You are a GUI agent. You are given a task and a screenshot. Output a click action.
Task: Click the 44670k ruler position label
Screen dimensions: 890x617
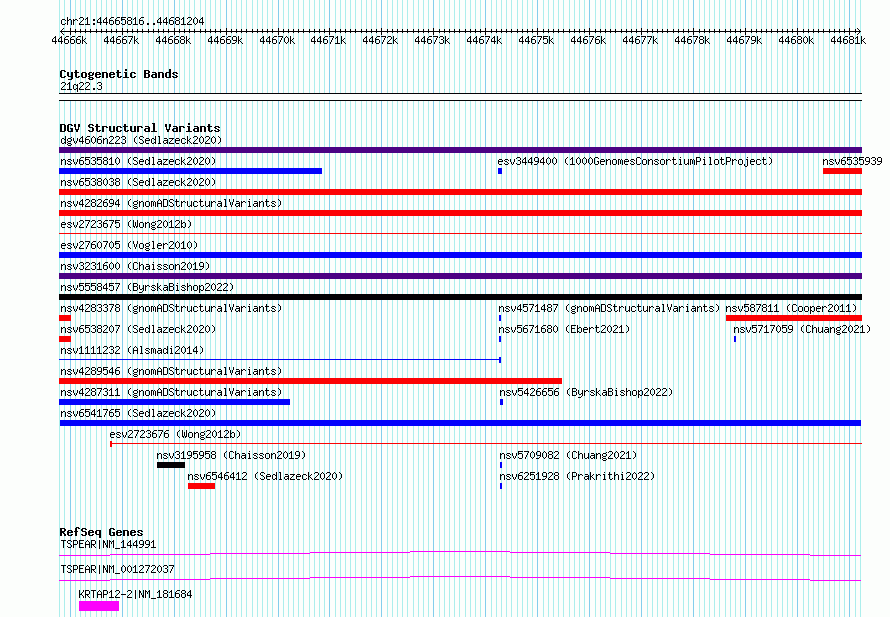click(277, 40)
